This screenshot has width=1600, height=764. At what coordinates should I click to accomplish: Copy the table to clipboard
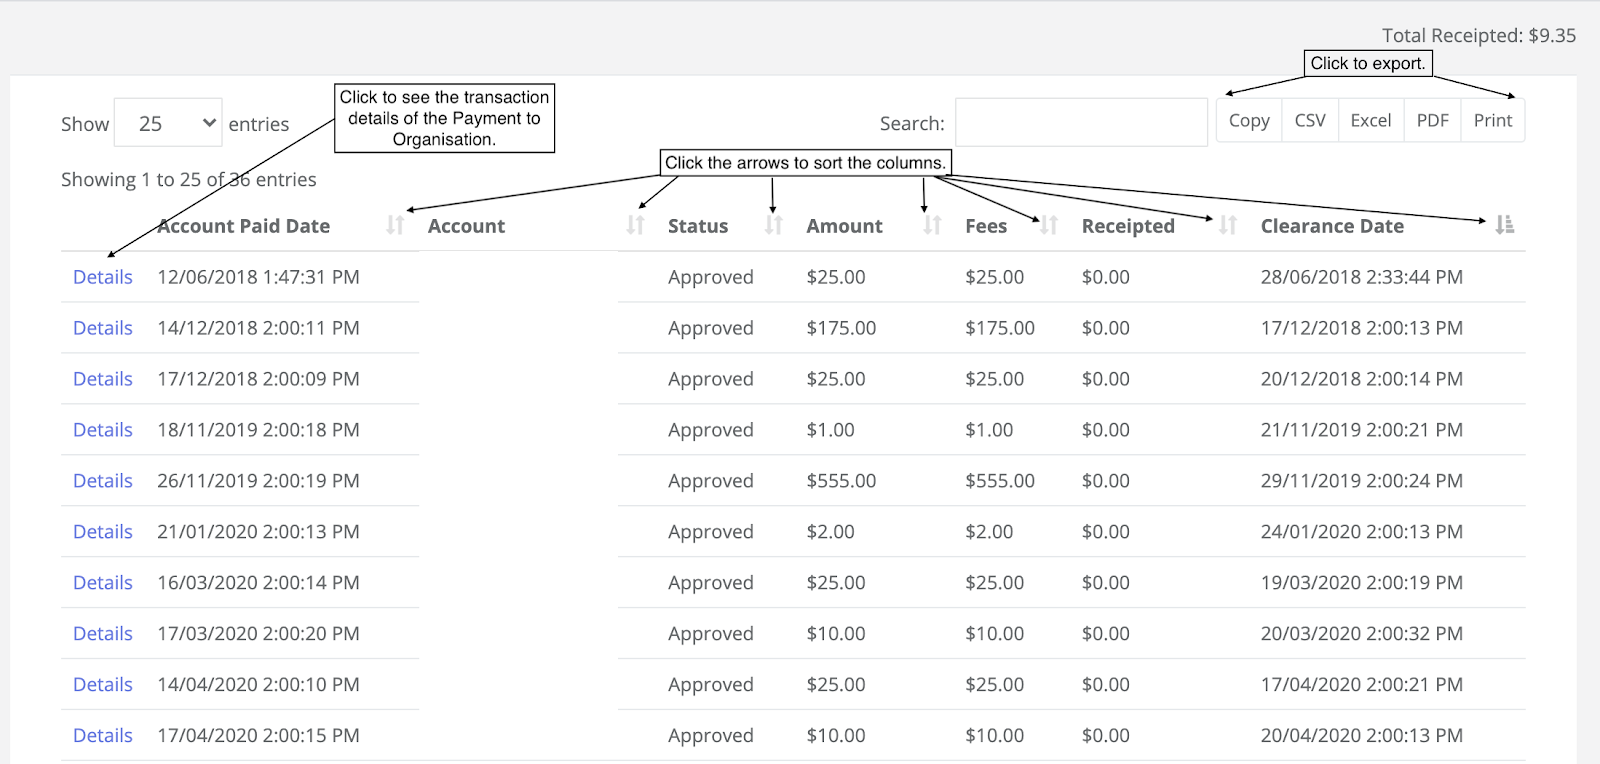point(1249,121)
